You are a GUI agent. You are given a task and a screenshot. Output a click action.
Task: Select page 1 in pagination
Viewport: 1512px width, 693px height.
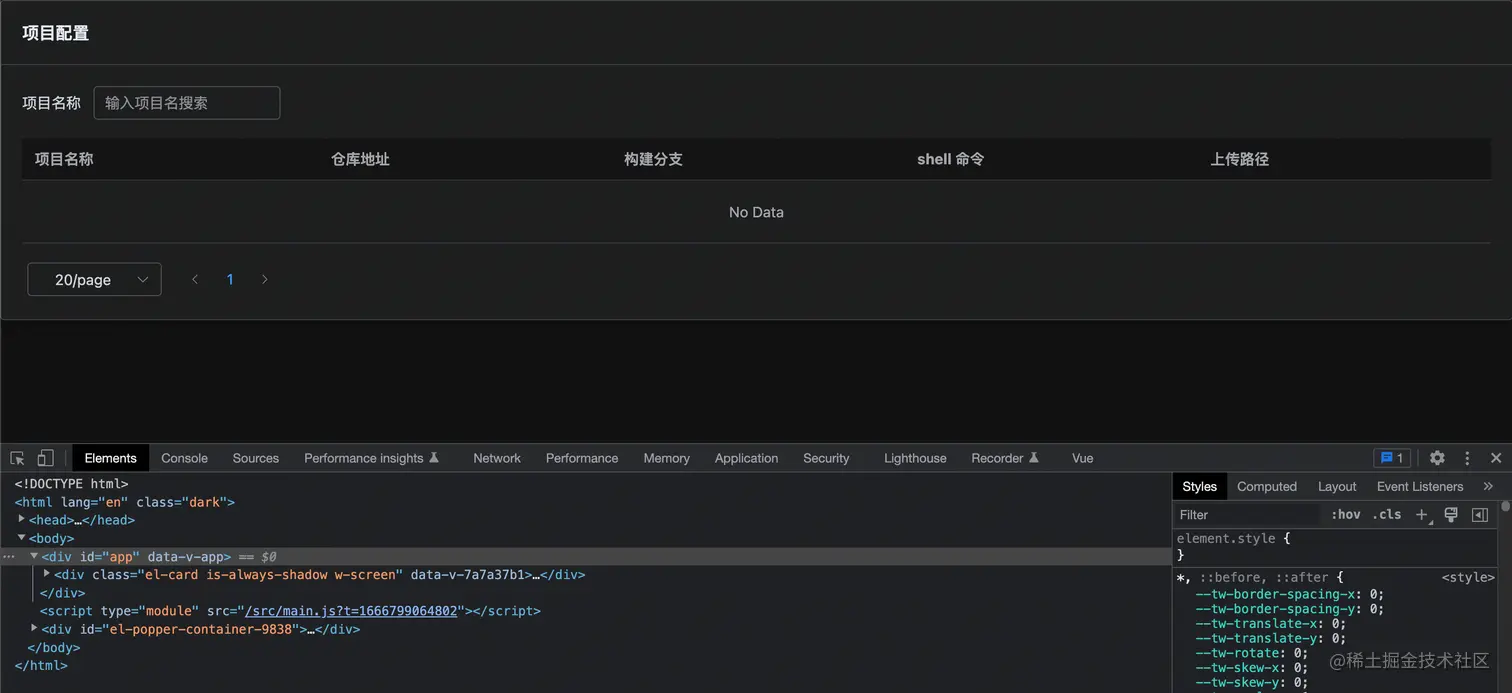(230, 280)
